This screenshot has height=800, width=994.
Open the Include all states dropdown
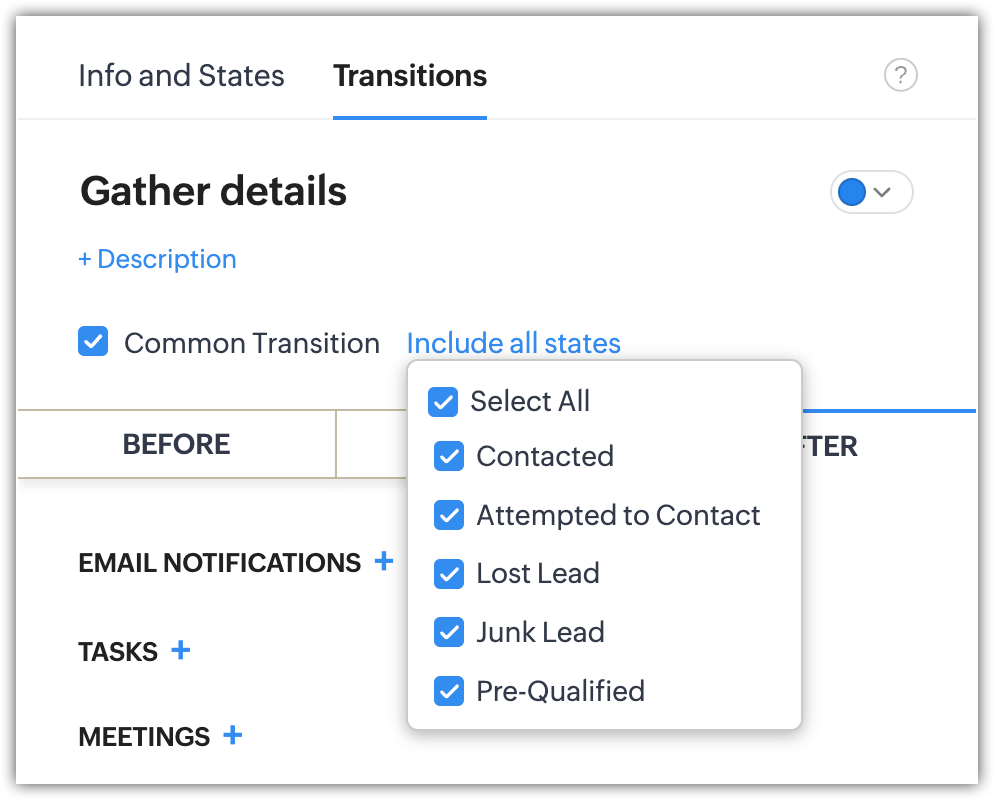513,343
